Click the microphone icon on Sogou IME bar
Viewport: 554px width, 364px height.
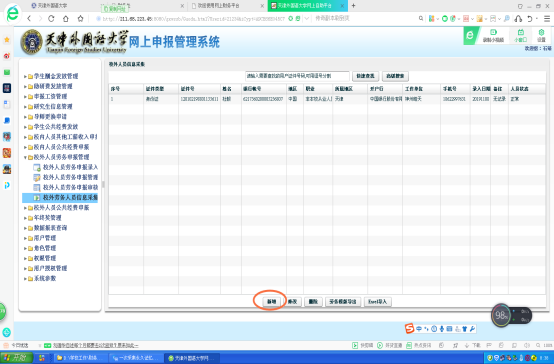pyautogui.click(x=442, y=329)
